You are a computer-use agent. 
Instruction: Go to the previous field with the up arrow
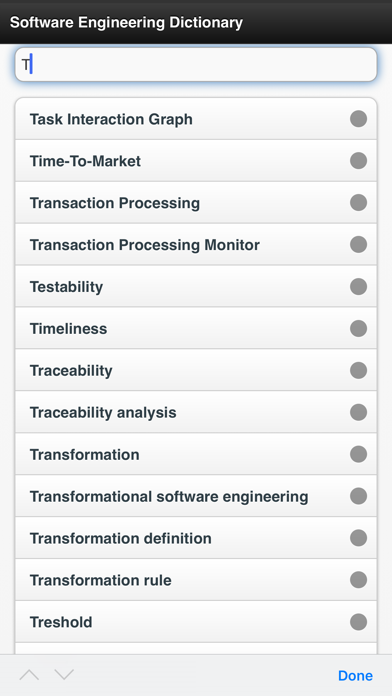point(29,675)
